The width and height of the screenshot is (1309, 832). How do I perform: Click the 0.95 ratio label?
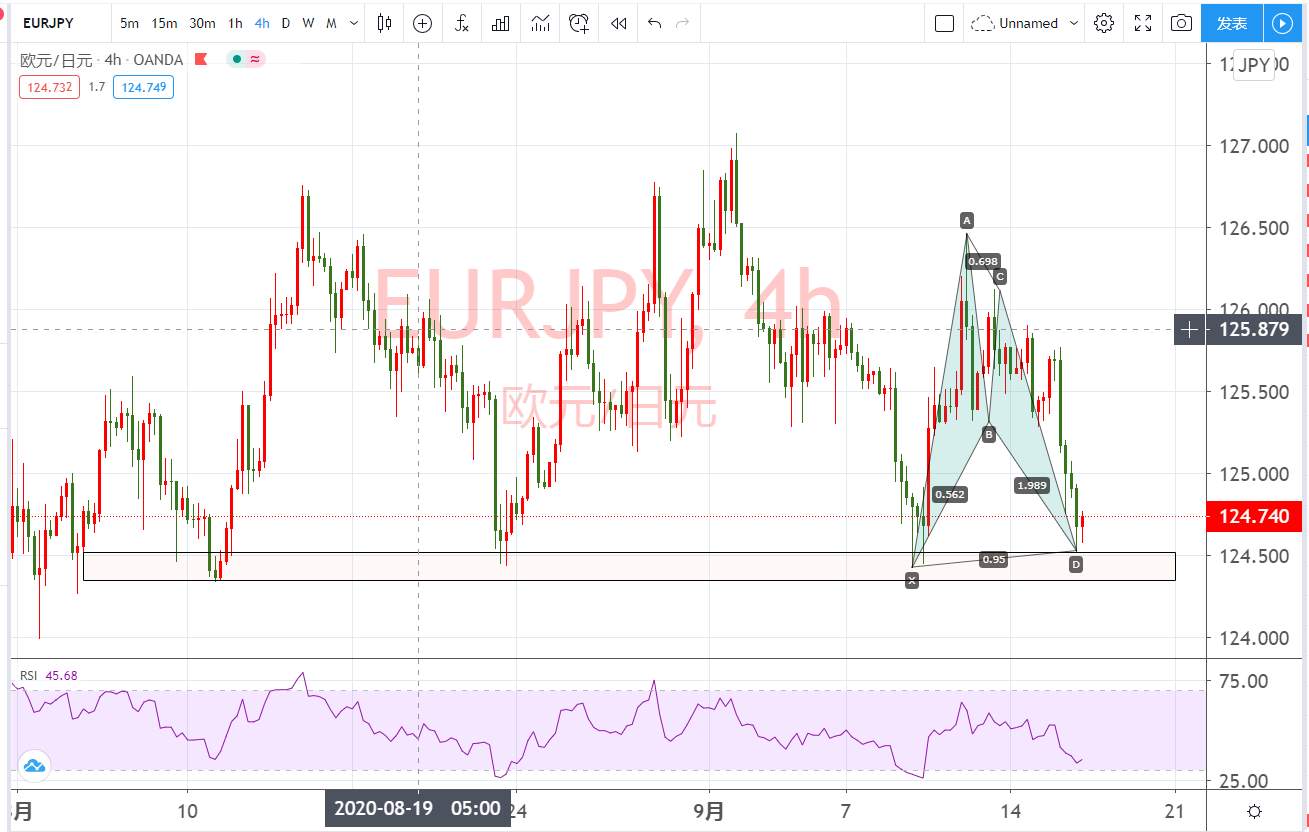point(994,559)
